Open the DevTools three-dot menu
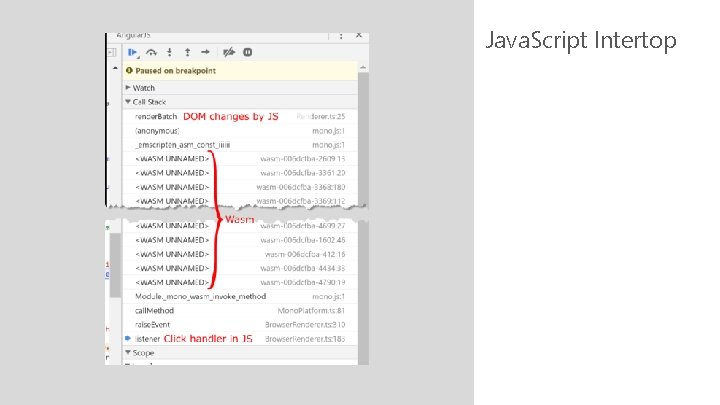The width and height of the screenshot is (720, 405). tap(341, 36)
